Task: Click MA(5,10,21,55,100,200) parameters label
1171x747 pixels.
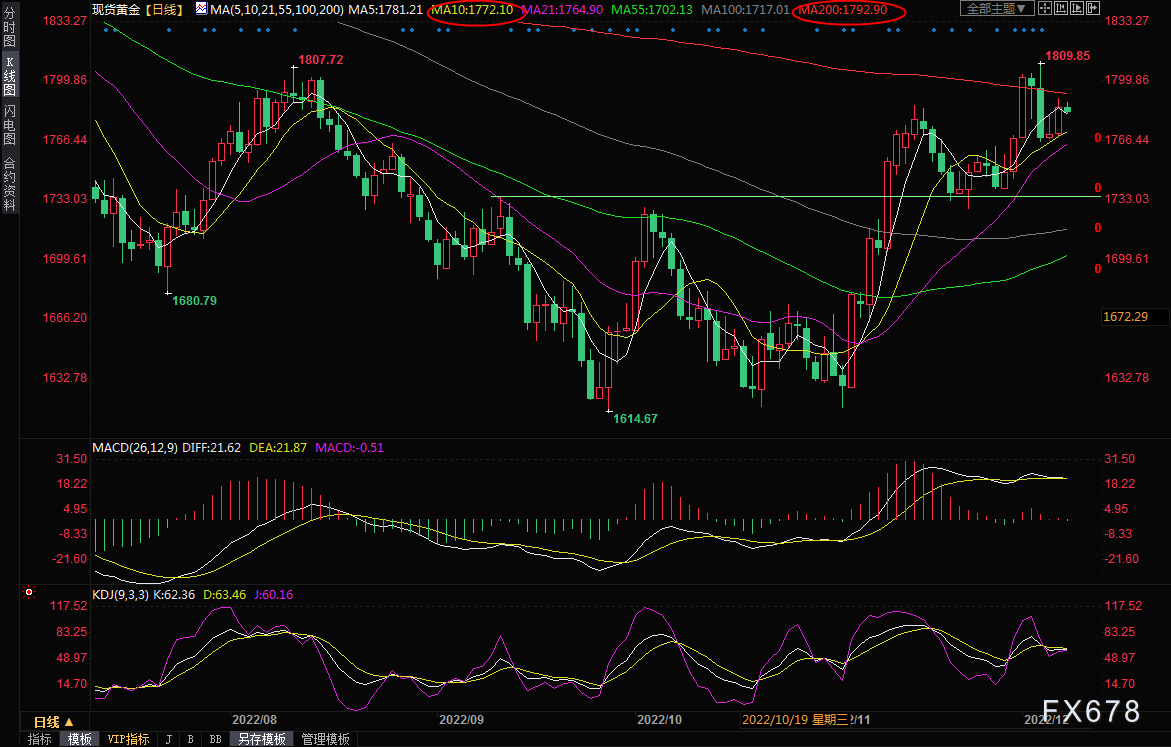Action: 277,10
